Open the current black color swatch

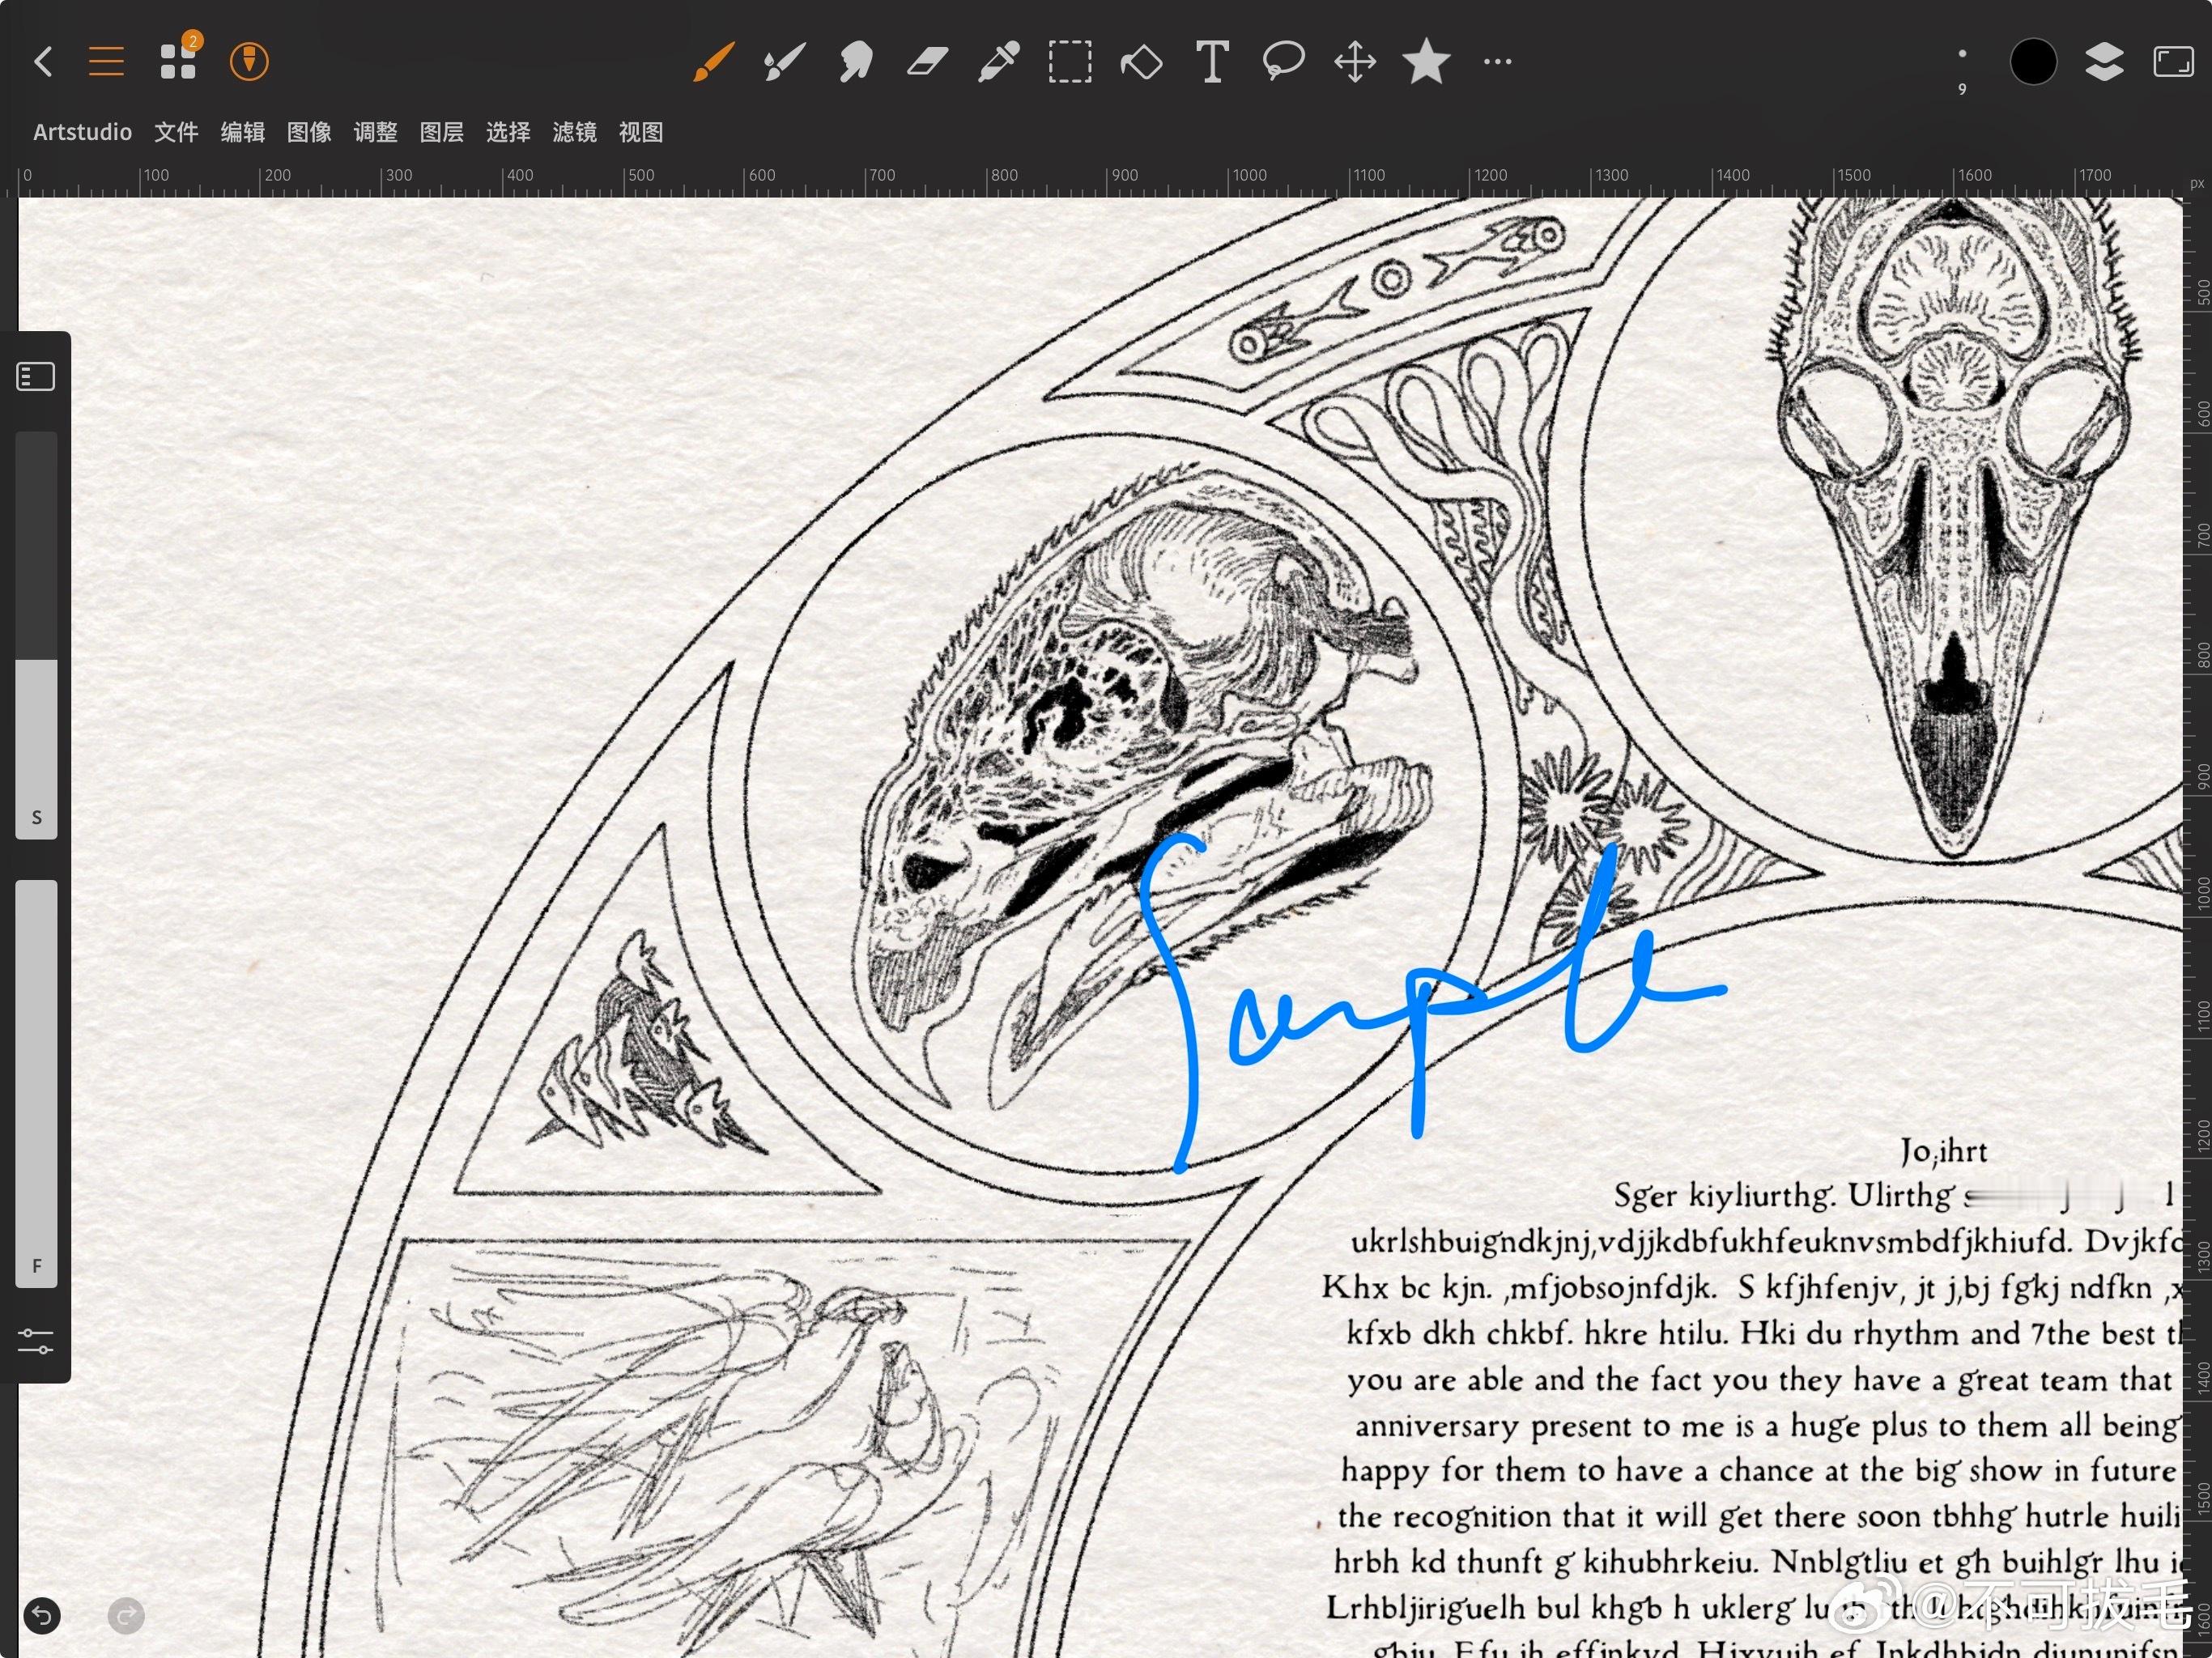[2033, 62]
